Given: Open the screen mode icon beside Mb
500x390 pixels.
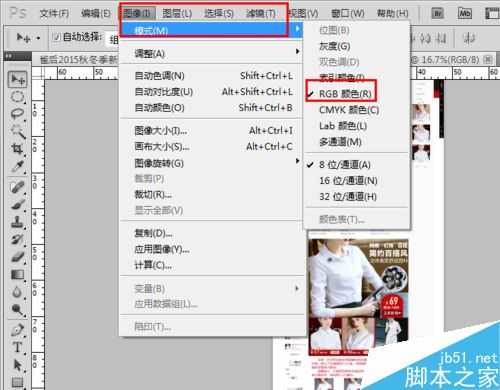Looking at the screenshot, I should tap(492, 14).
